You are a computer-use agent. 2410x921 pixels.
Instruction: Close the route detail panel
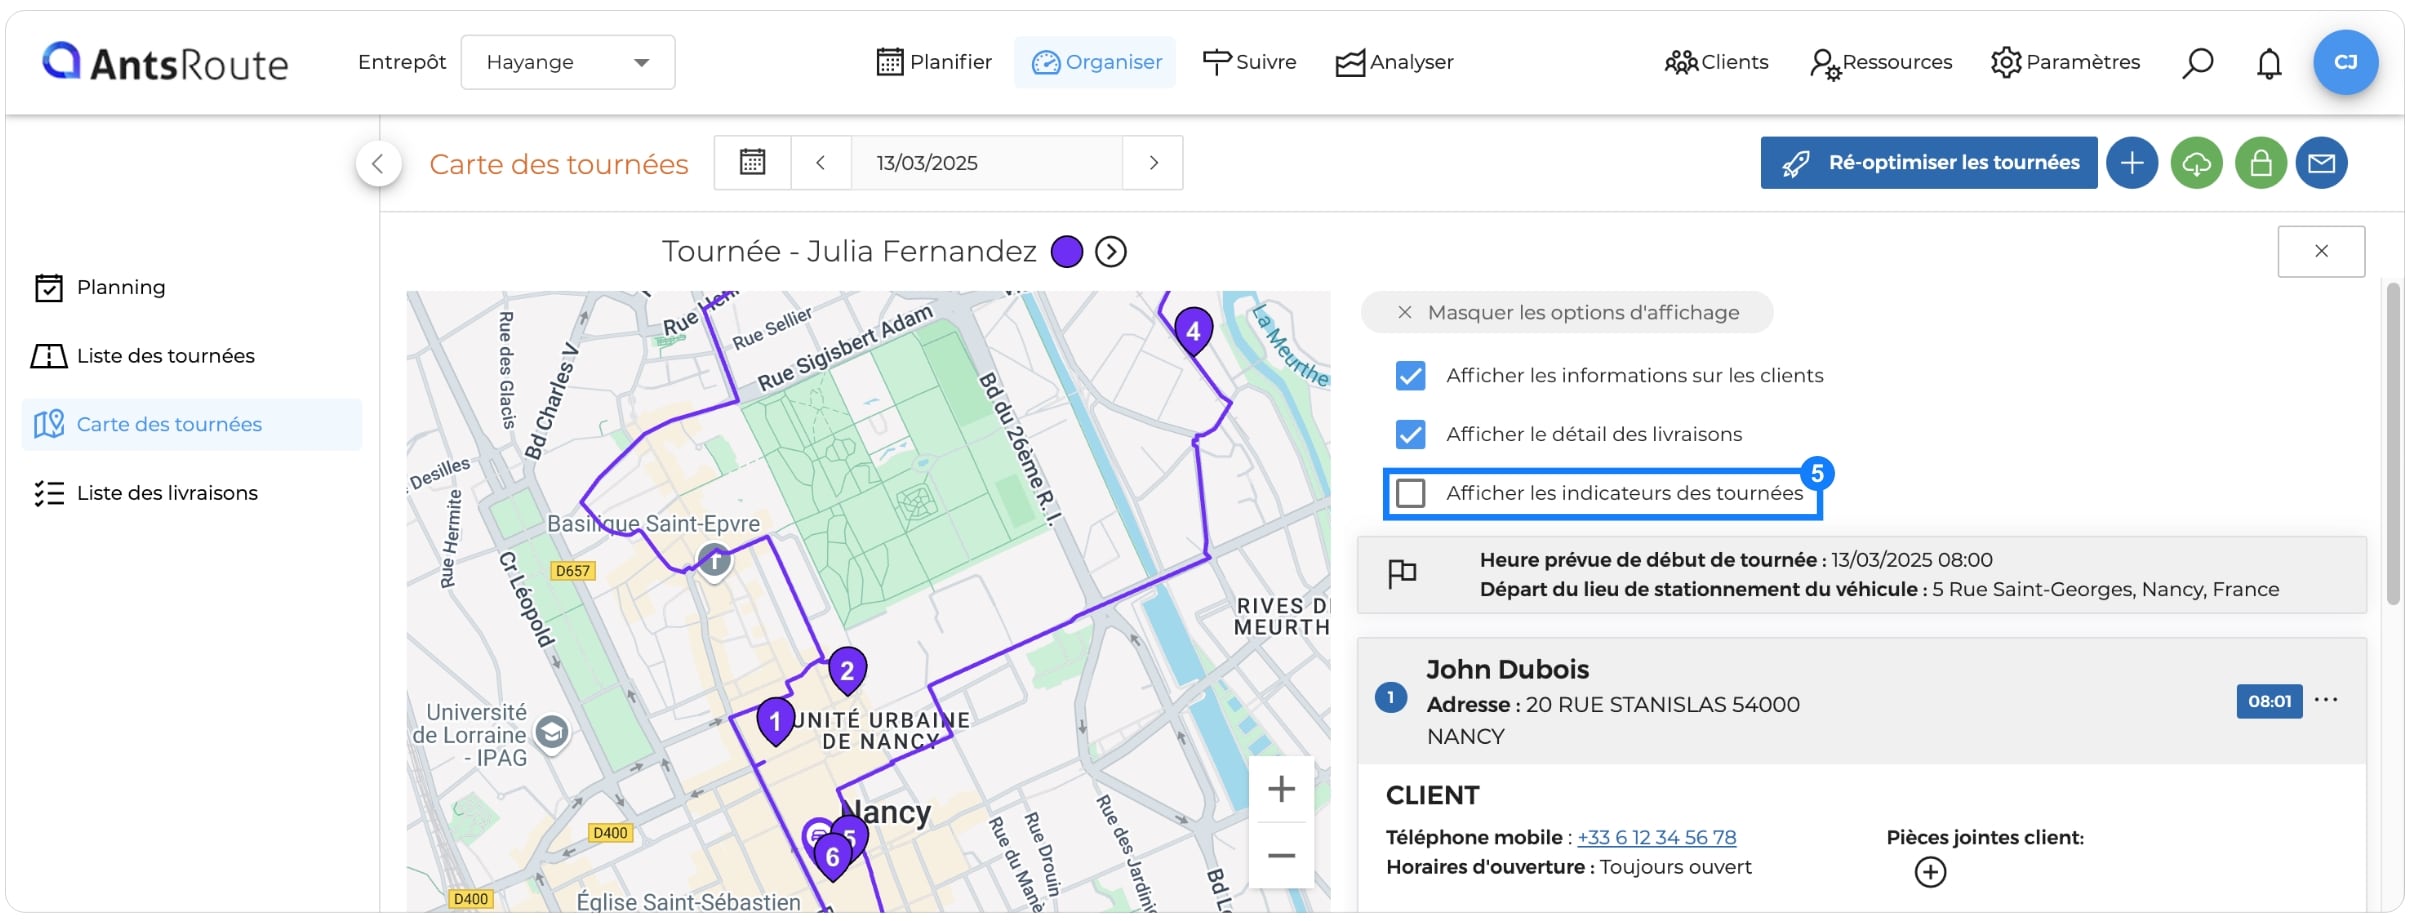pos(2321,251)
